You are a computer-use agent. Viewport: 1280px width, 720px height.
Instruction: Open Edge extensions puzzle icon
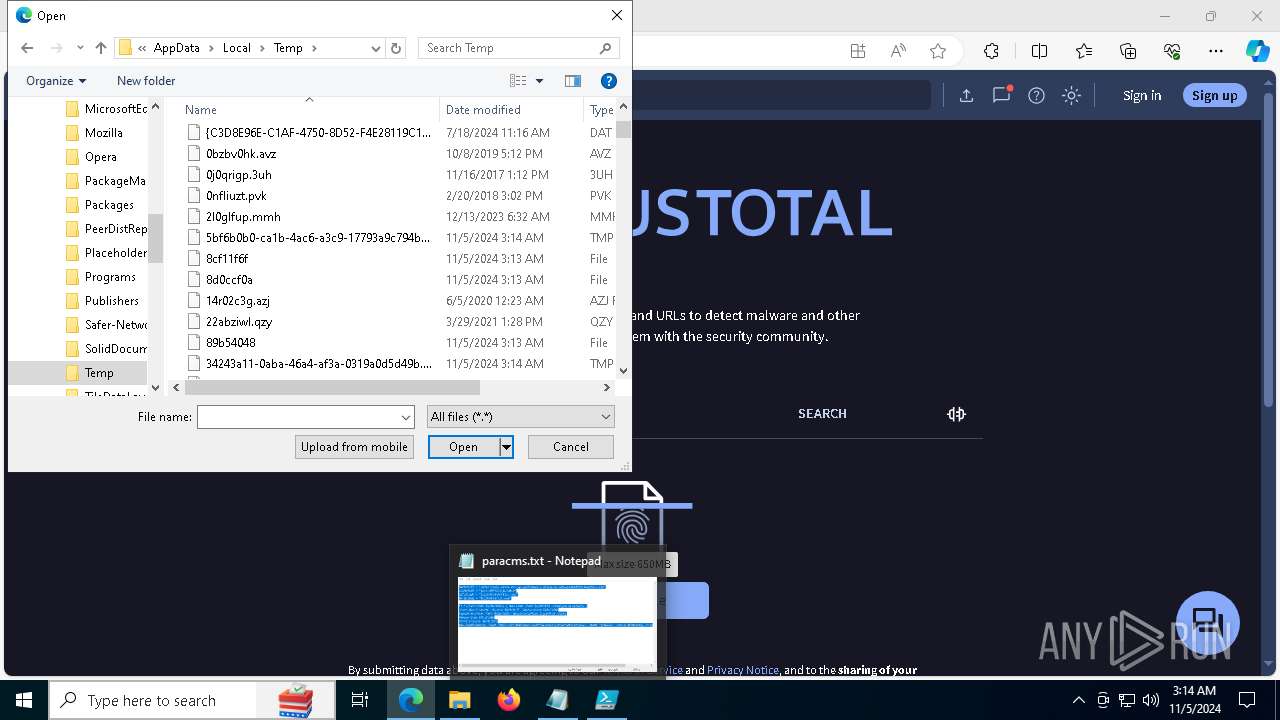point(991,51)
